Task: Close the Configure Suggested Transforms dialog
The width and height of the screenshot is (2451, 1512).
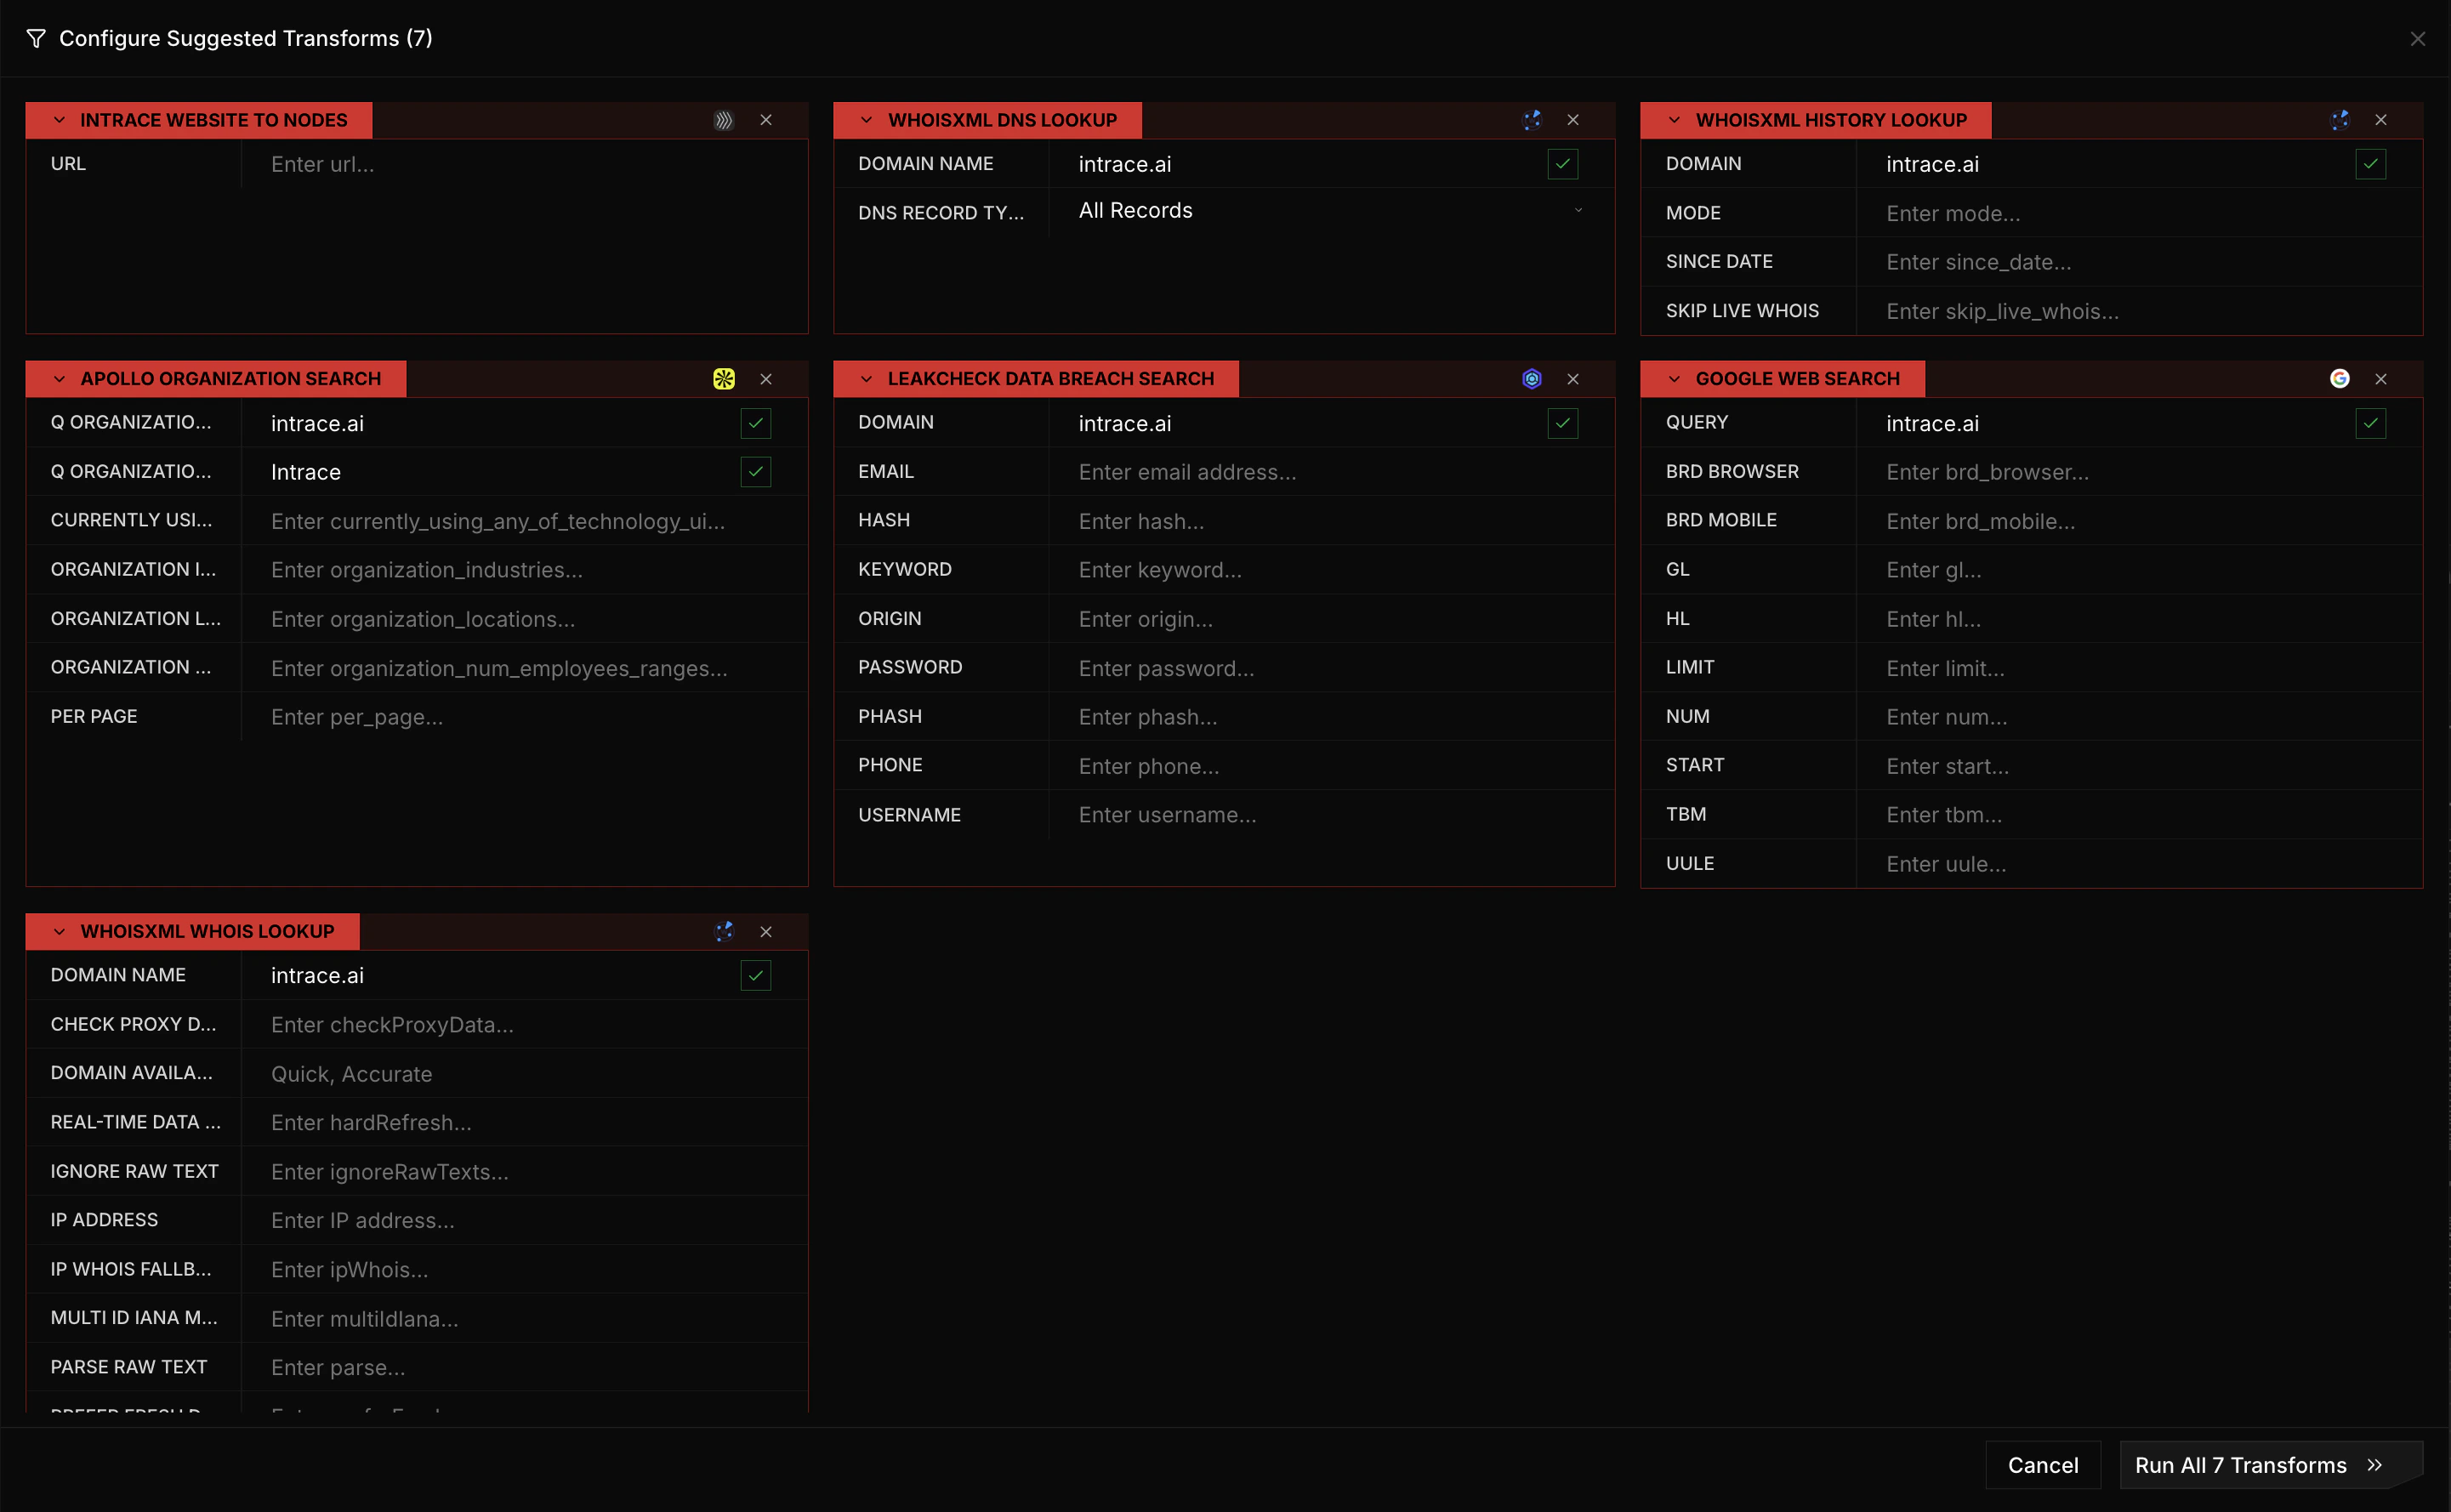Action: (x=2418, y=39)
